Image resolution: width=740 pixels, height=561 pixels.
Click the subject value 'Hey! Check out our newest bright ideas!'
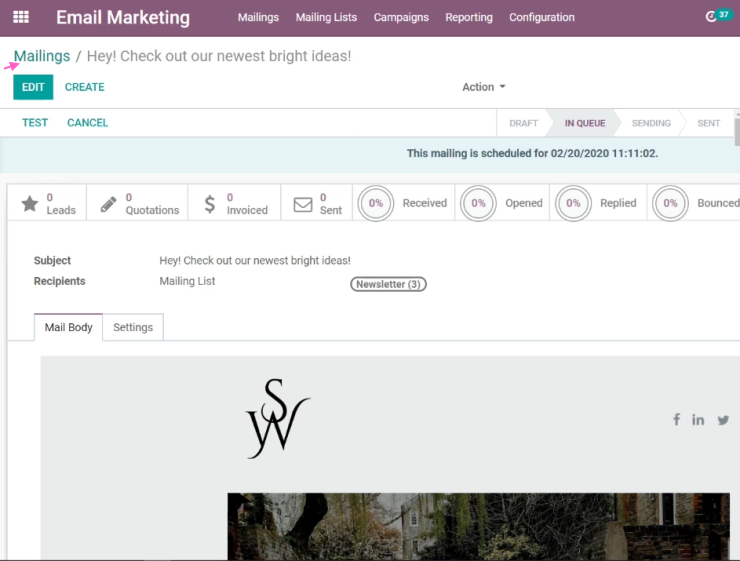(255, 260)
